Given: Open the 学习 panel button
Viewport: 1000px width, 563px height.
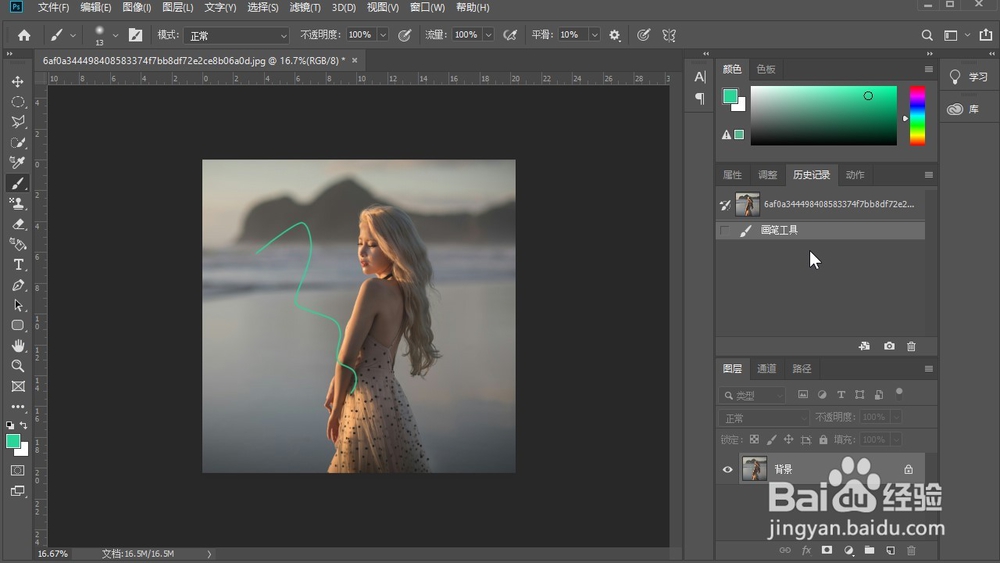Looking at the screenshot, I should [x=968, y=77].
